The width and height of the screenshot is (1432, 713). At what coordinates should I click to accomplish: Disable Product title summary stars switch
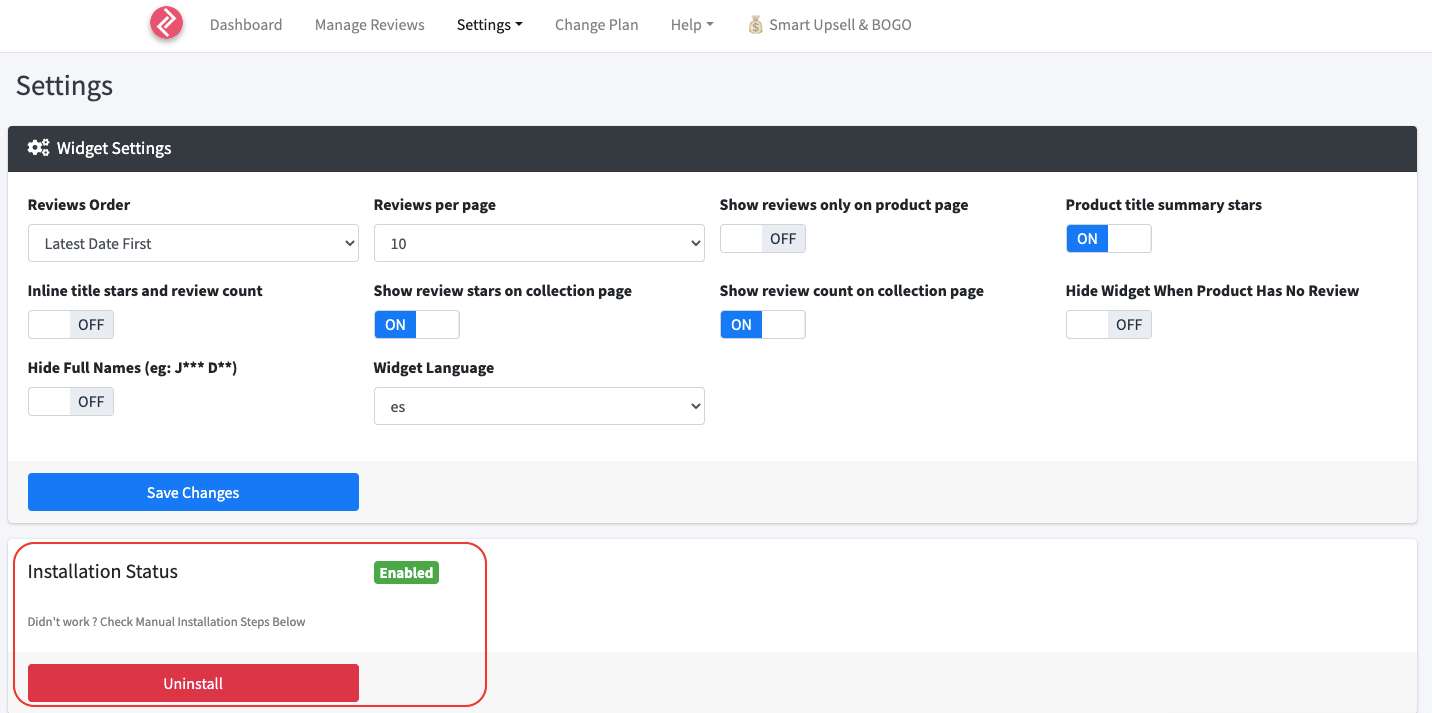click(x=1108, y=239)
